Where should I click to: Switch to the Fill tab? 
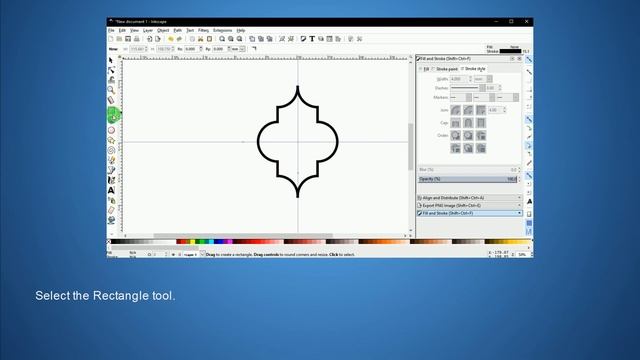coord(424,69)
